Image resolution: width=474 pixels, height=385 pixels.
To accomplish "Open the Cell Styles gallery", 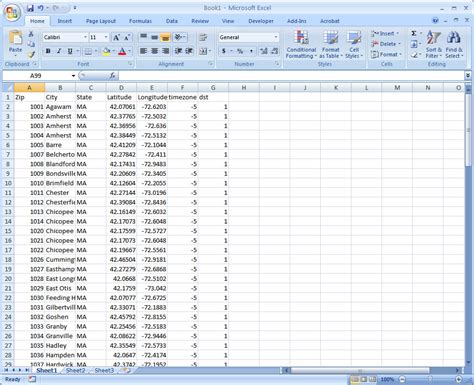I will pyautogui.click(x=354, y=44).
